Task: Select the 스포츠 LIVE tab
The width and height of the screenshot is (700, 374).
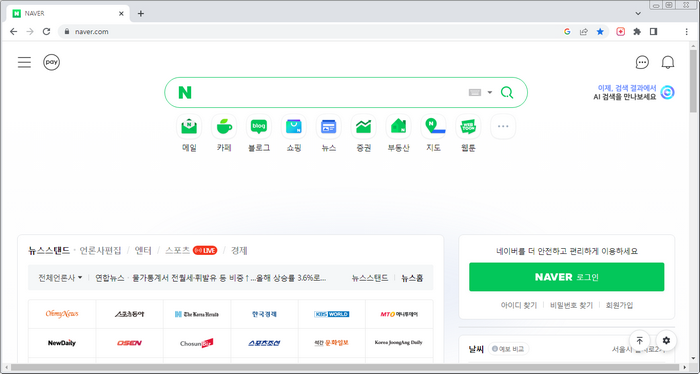Action: [x=191, y=250]
